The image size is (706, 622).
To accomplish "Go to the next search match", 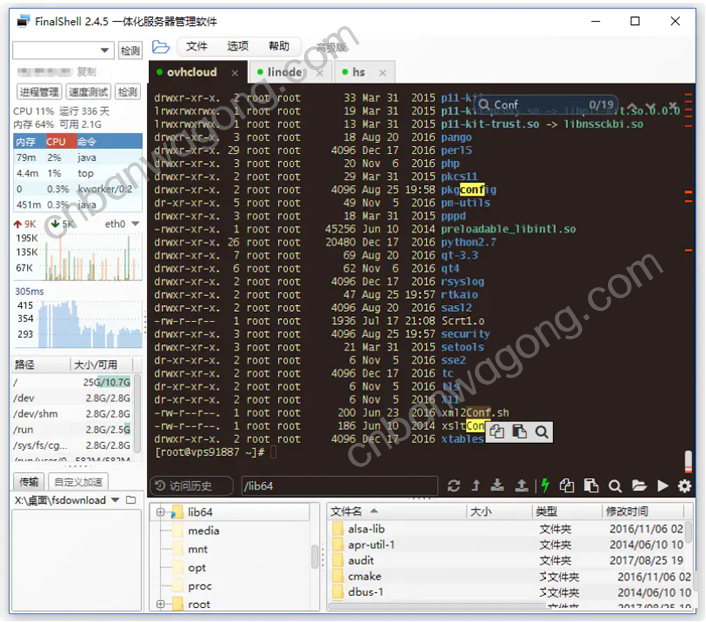I will [651, 107].
